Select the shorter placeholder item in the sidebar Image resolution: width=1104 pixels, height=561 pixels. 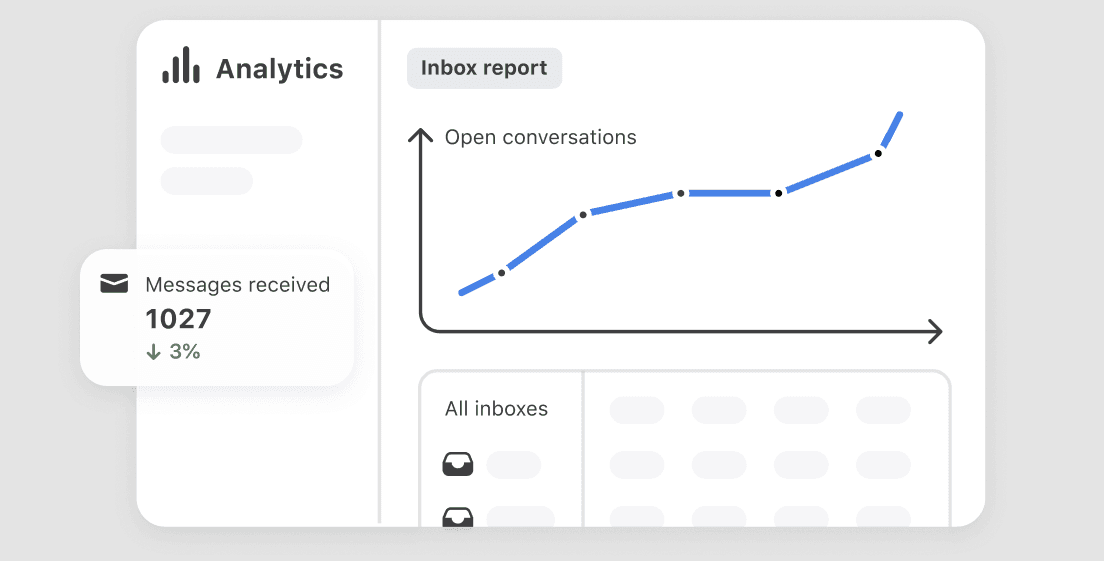206,181
